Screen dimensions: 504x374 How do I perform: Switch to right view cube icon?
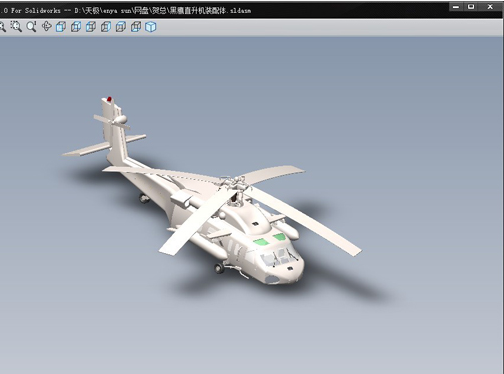106,27
